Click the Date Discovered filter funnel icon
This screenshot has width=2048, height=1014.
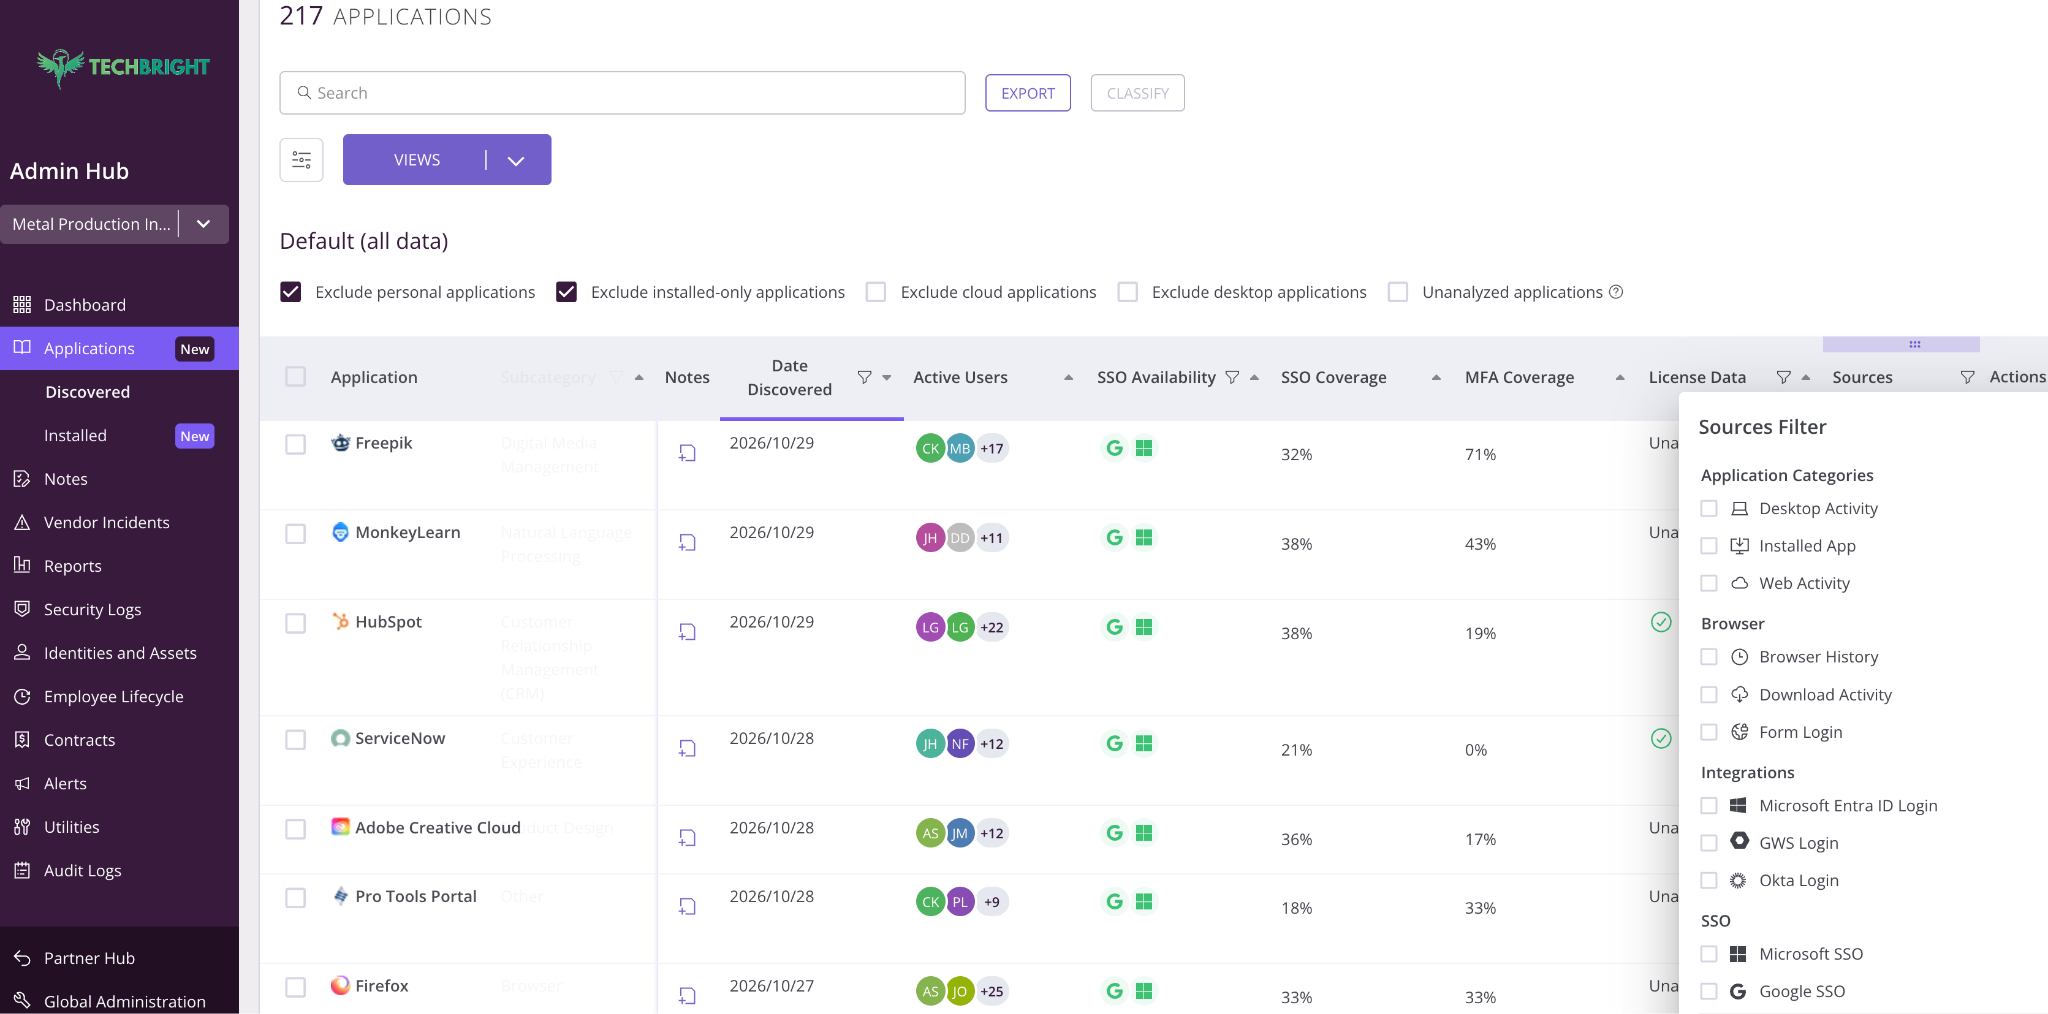[865, 377]
